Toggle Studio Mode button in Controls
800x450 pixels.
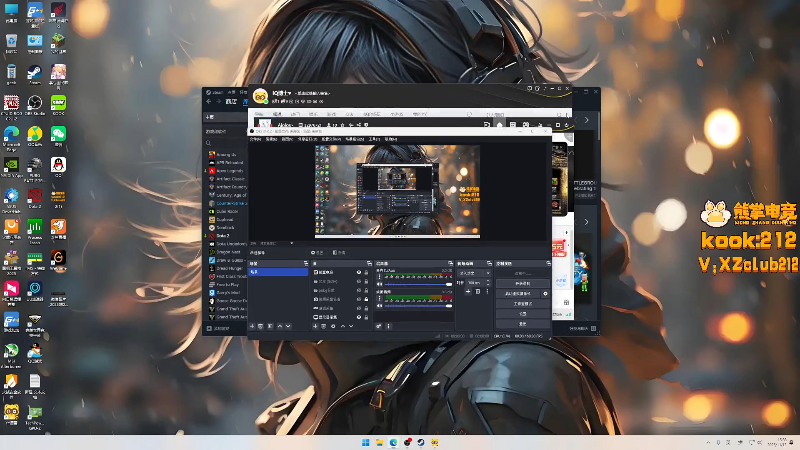tap(522, 304)
